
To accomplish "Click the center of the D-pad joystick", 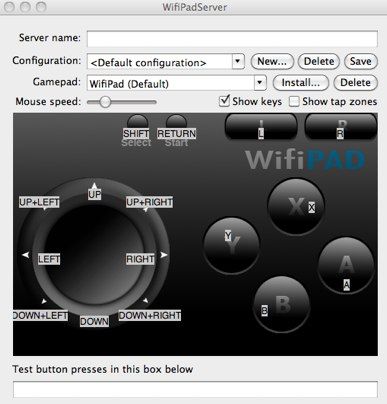I will coord(94,254).
